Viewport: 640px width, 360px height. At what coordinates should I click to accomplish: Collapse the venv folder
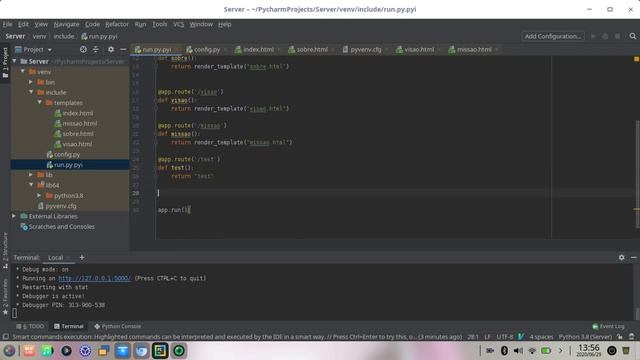click(x=23, y=71)
